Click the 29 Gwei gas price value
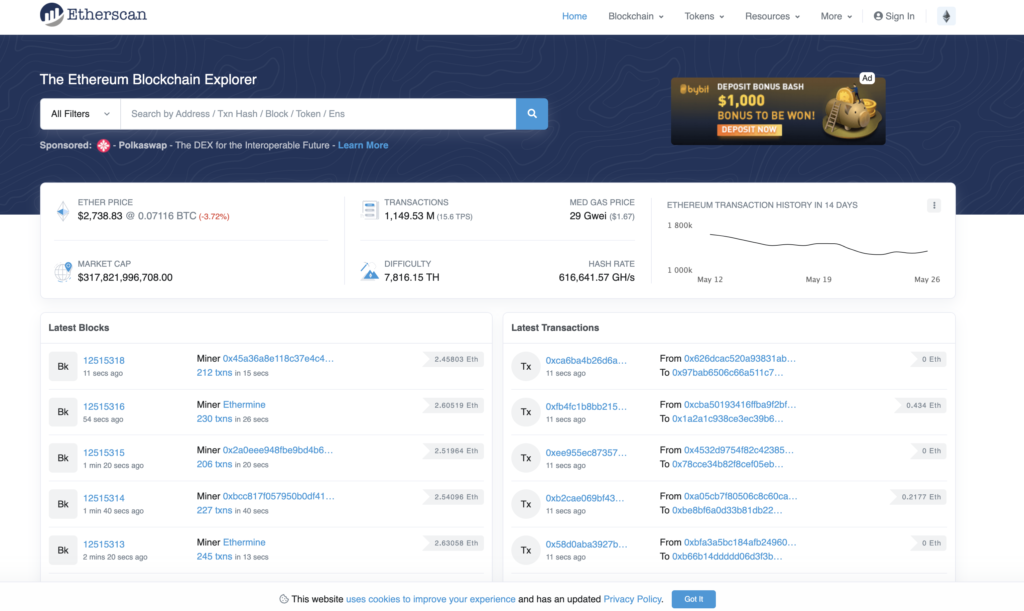The height and width of the screenshot is (611, 1024). pos(588,216)
